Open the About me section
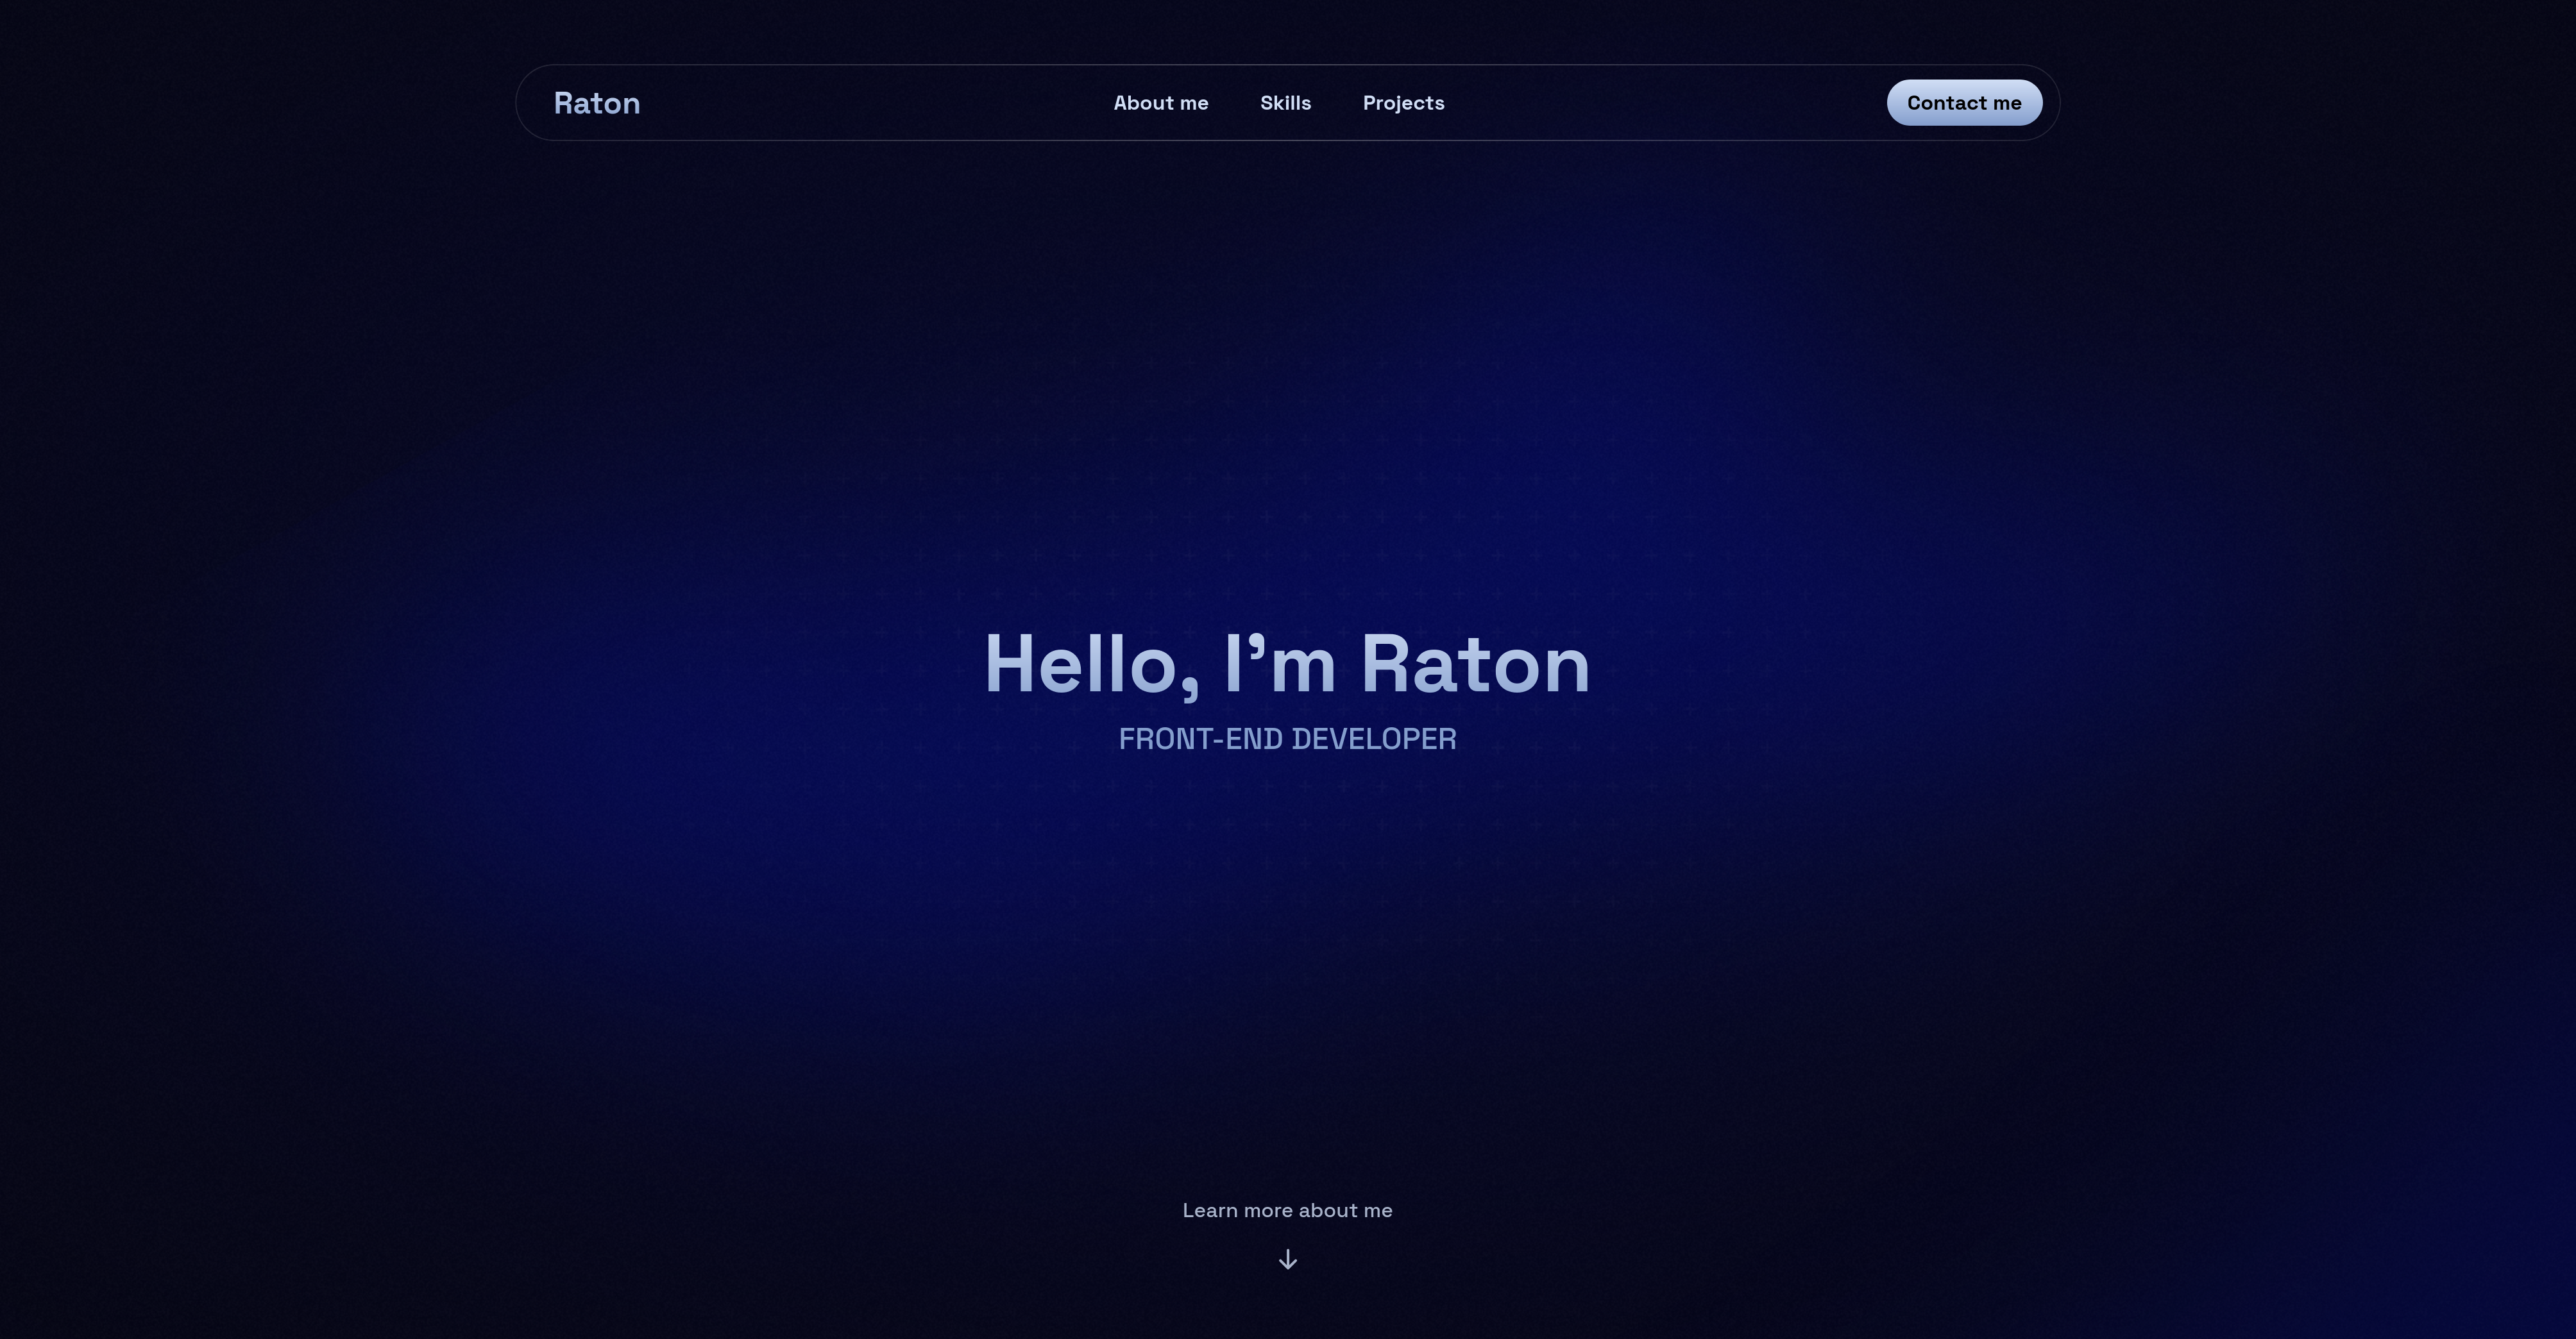Screen dimensions: 2576x1339 pos(1161,103)
